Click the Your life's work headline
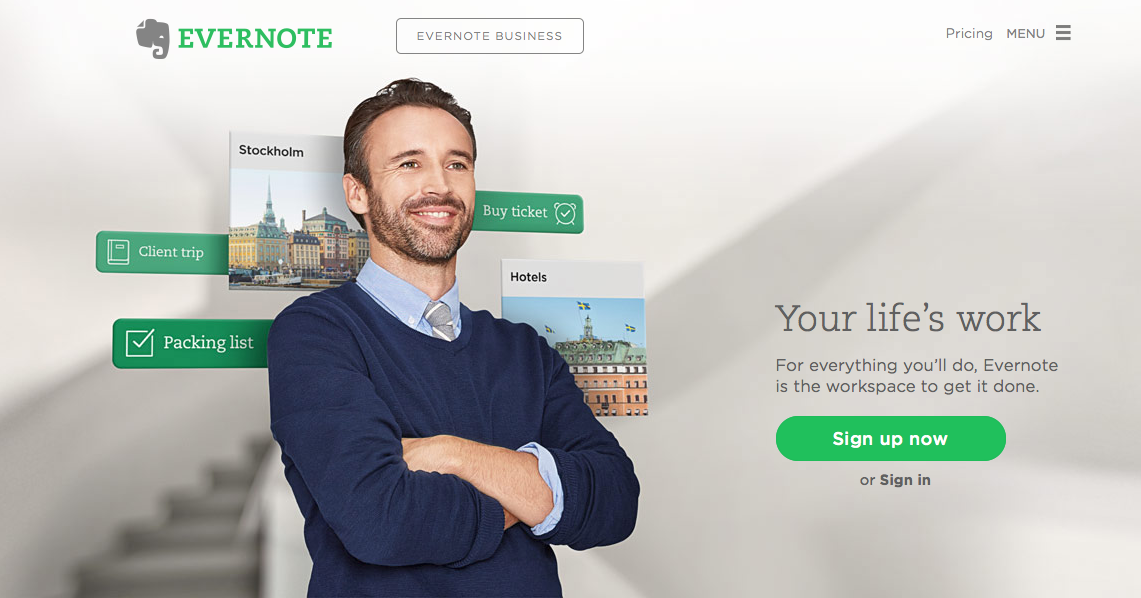The height and width of the screenshot is (598, 1141). coord(908,318)
